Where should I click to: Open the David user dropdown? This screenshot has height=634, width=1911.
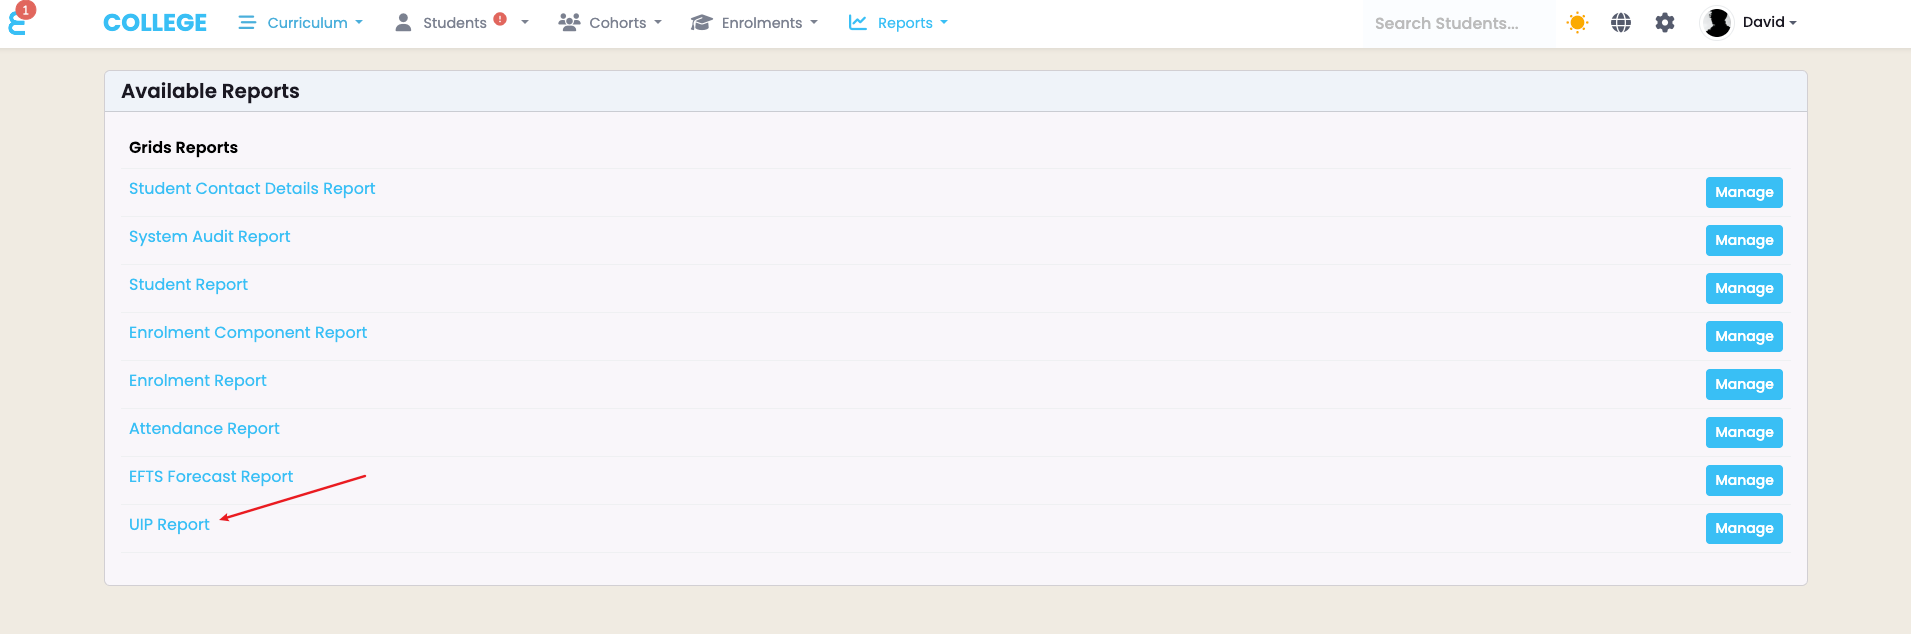click(x=1769, y=22)
